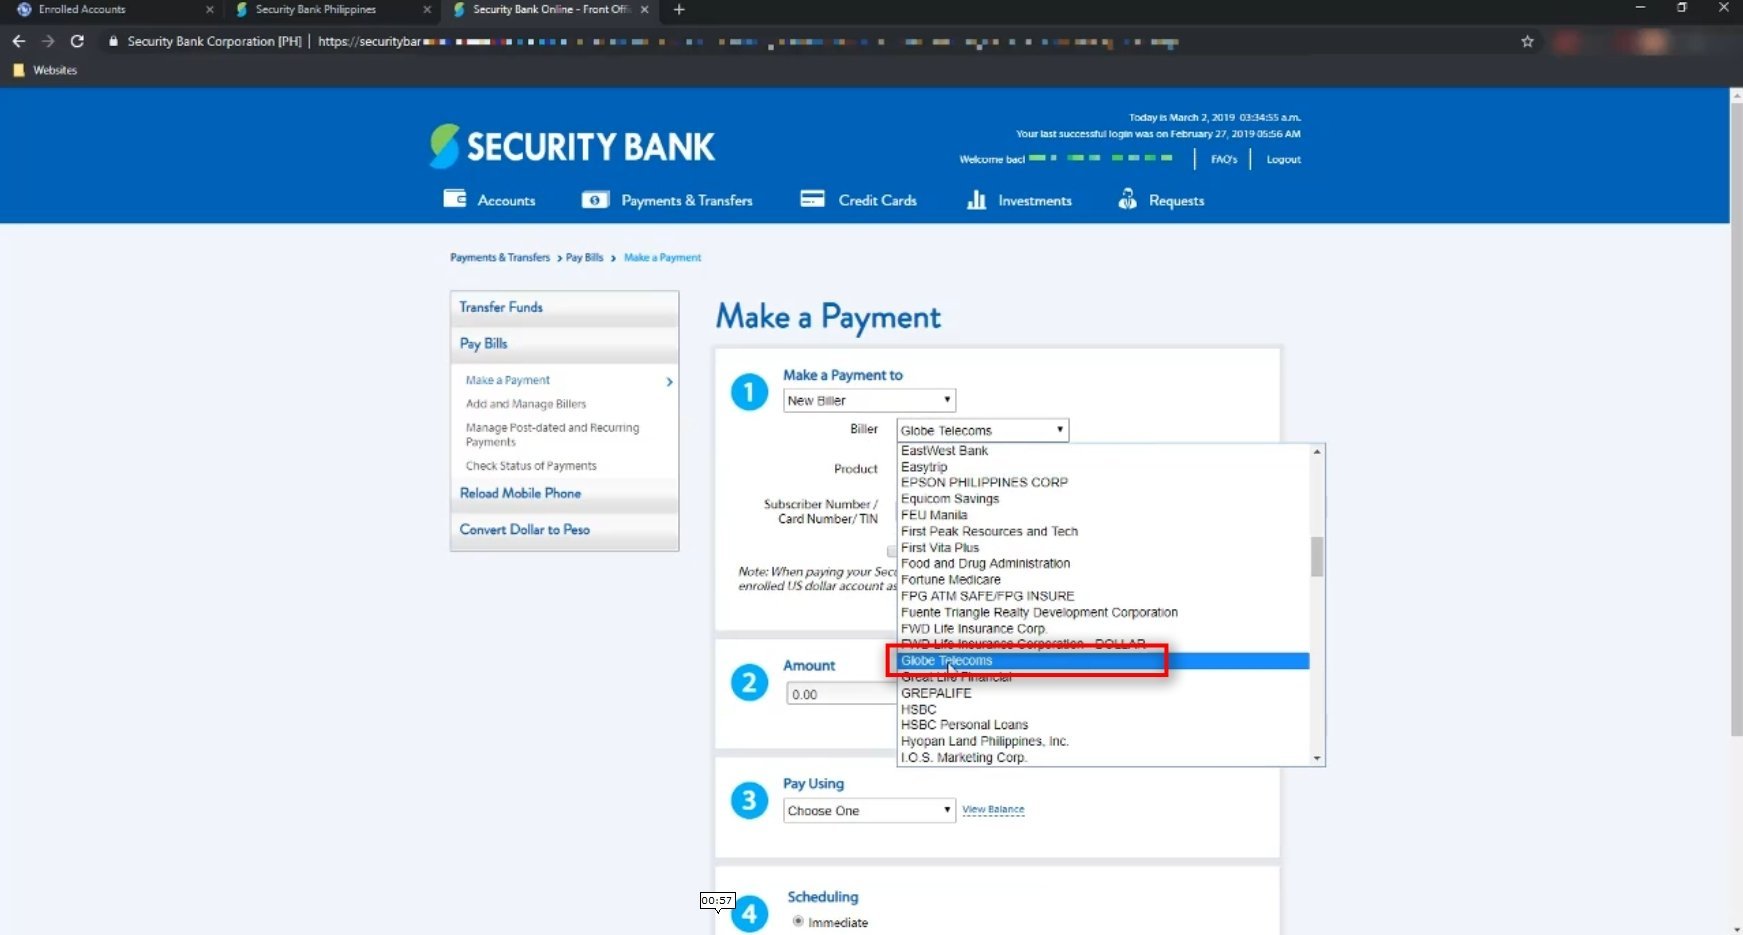Open the Requests menu
Viewport: 1743px width, 935px height.
pyautogui.click(x=1176, y=201)
